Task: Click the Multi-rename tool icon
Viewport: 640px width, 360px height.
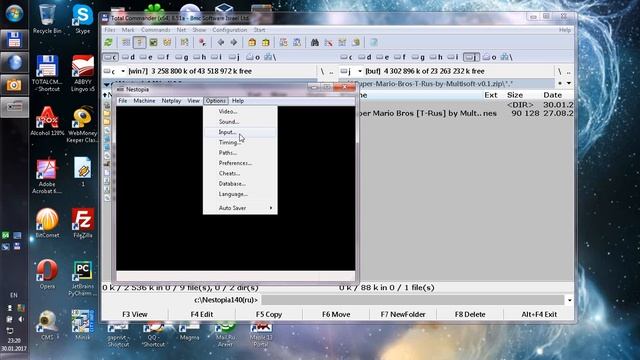Action: pos(329,42)
